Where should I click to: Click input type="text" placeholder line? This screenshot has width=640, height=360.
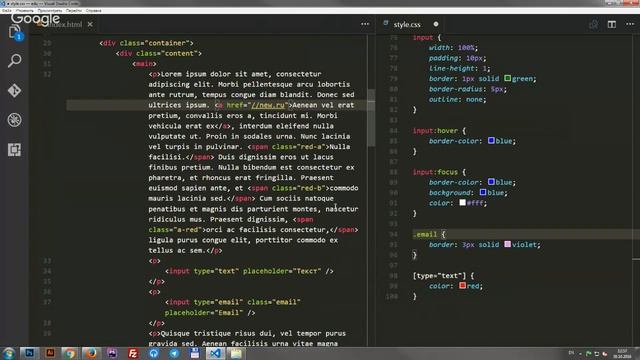click(x=249, y=271)
